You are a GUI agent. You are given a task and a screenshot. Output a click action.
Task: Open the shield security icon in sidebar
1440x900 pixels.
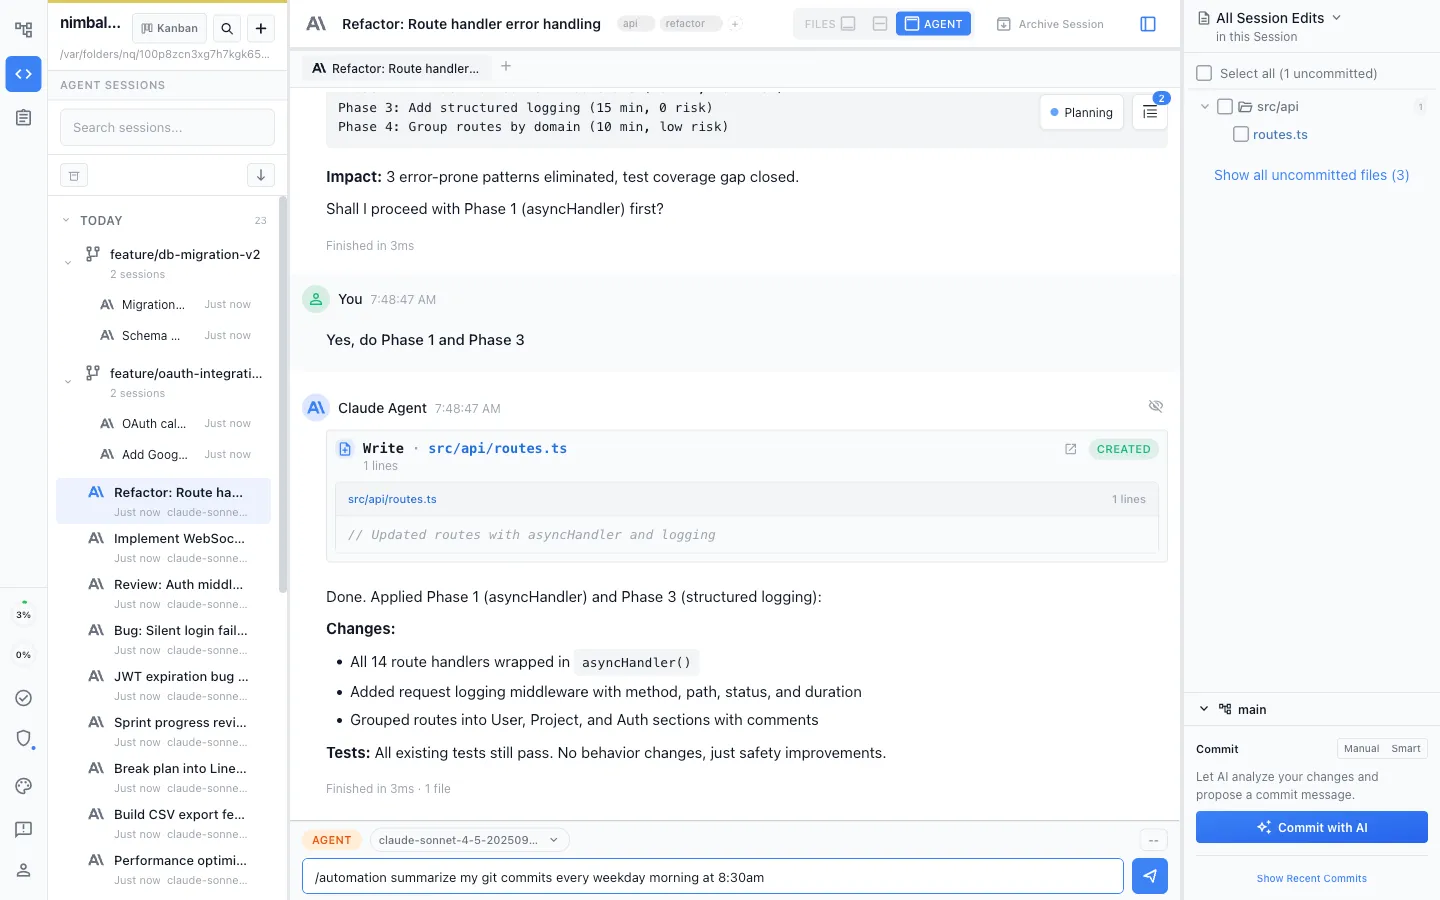click(22, 738)
